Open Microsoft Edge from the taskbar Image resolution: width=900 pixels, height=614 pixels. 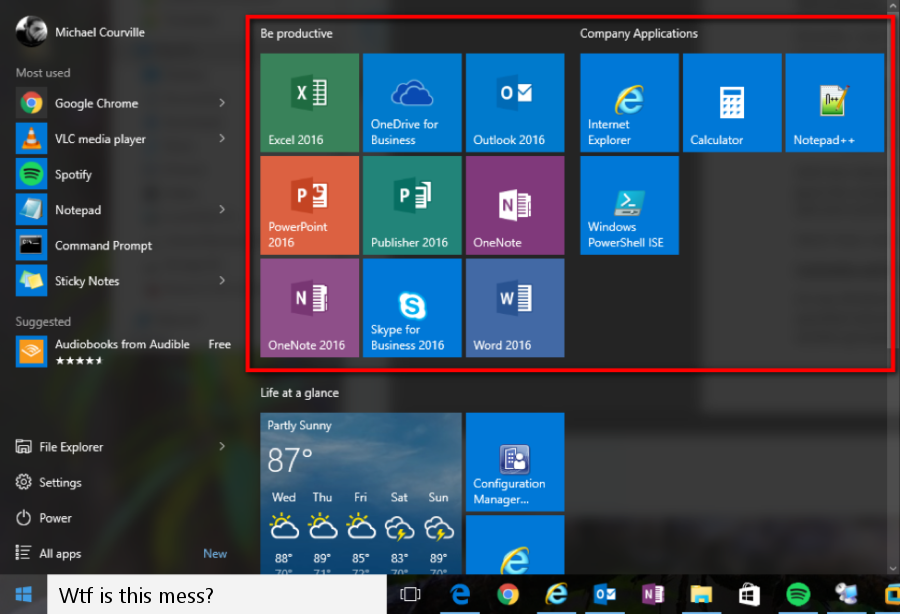pyautogui.click(x=459, y=594)
